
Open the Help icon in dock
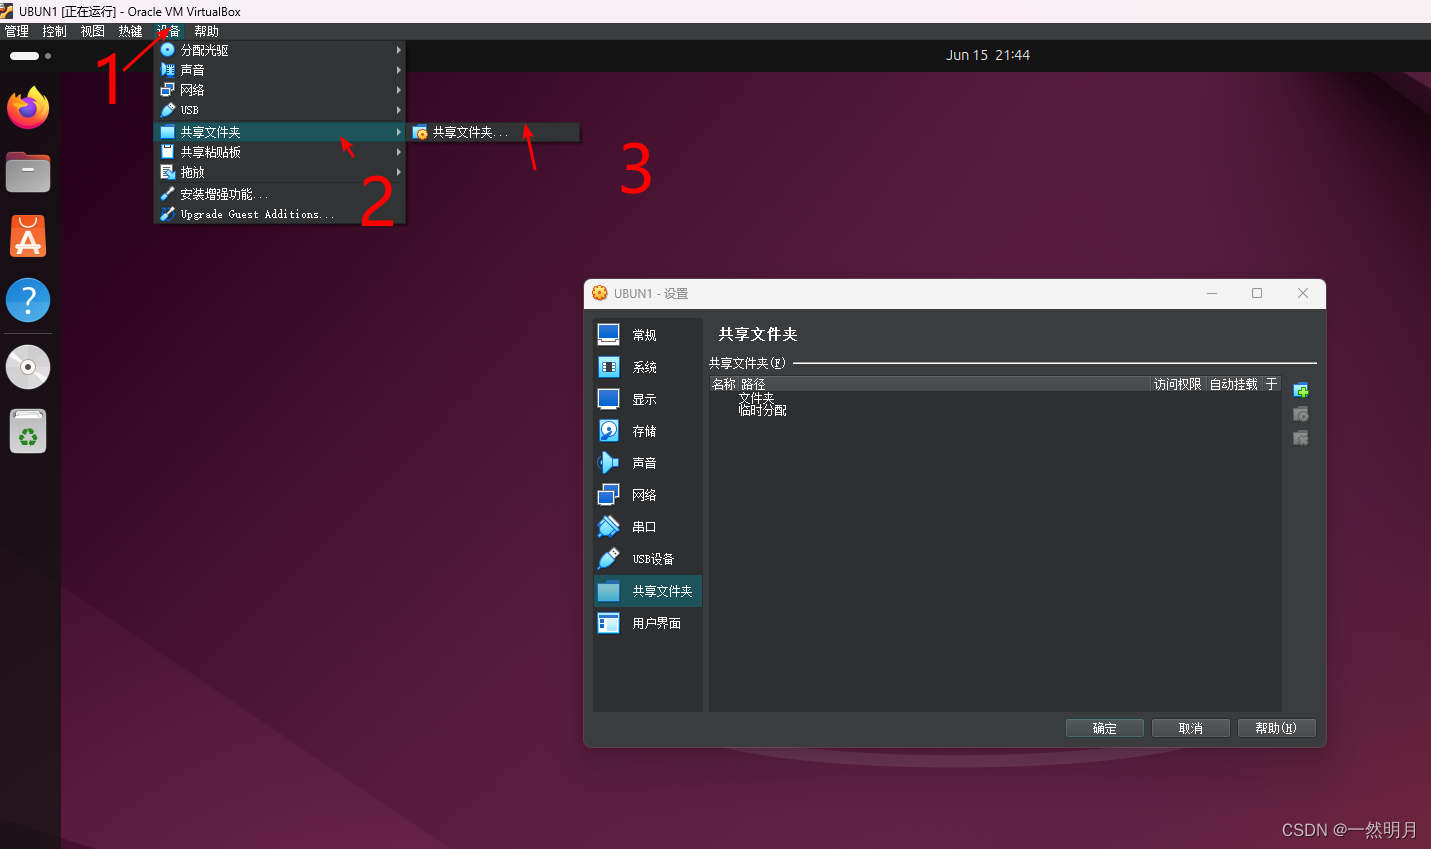pyautogui.click(x=28, y=300)
